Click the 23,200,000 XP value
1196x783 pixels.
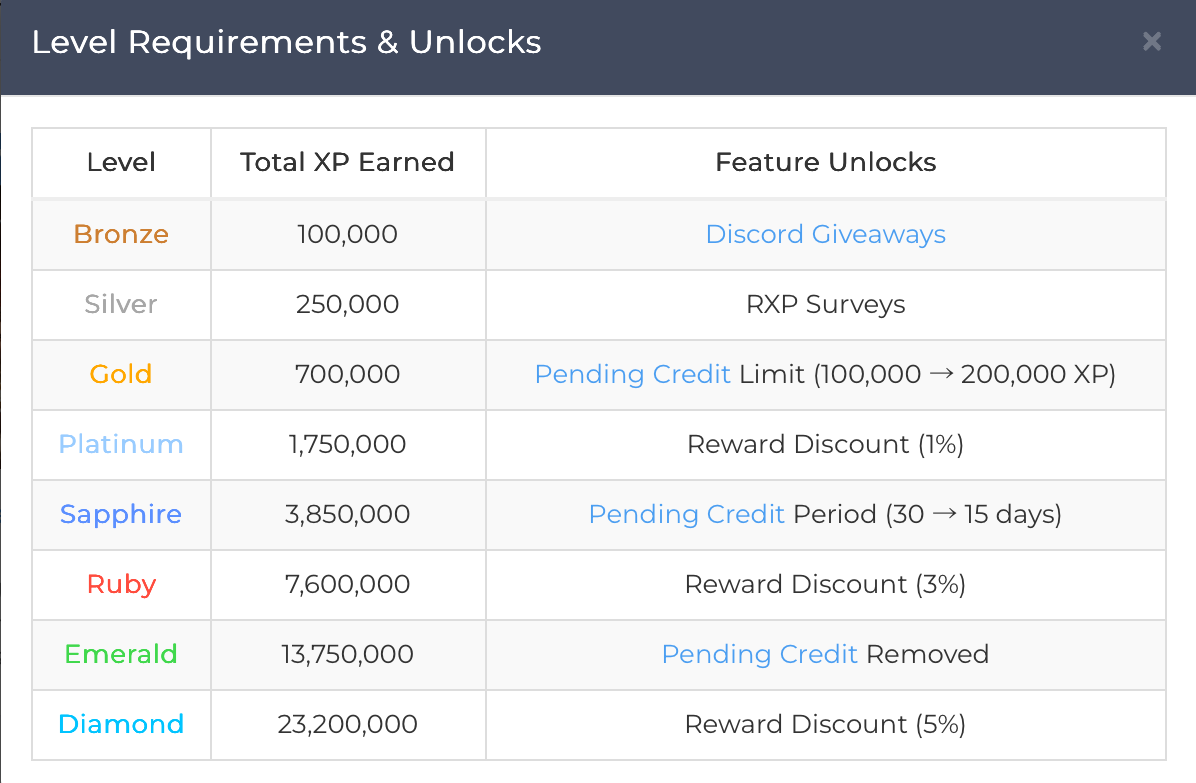point(347,724)
